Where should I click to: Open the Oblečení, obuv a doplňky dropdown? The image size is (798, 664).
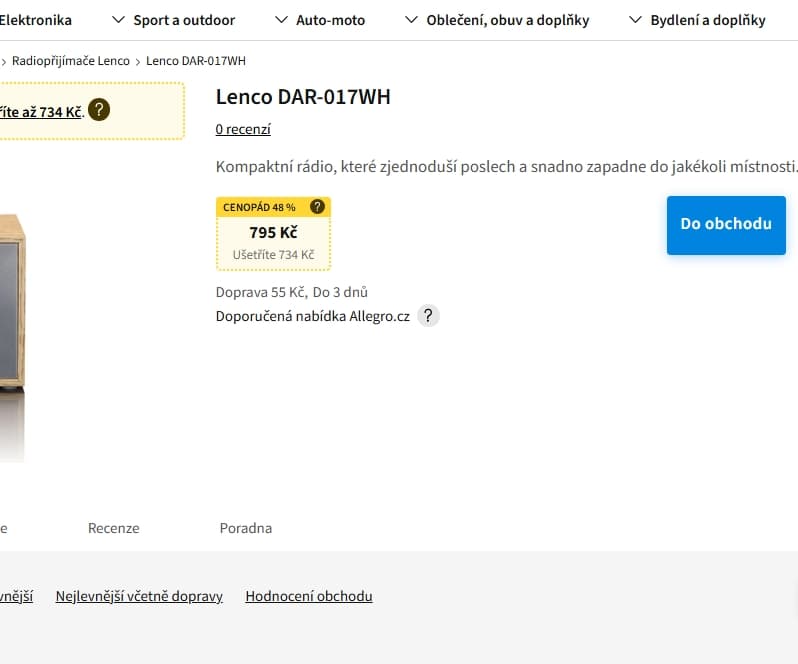click(x=497, y=20)
